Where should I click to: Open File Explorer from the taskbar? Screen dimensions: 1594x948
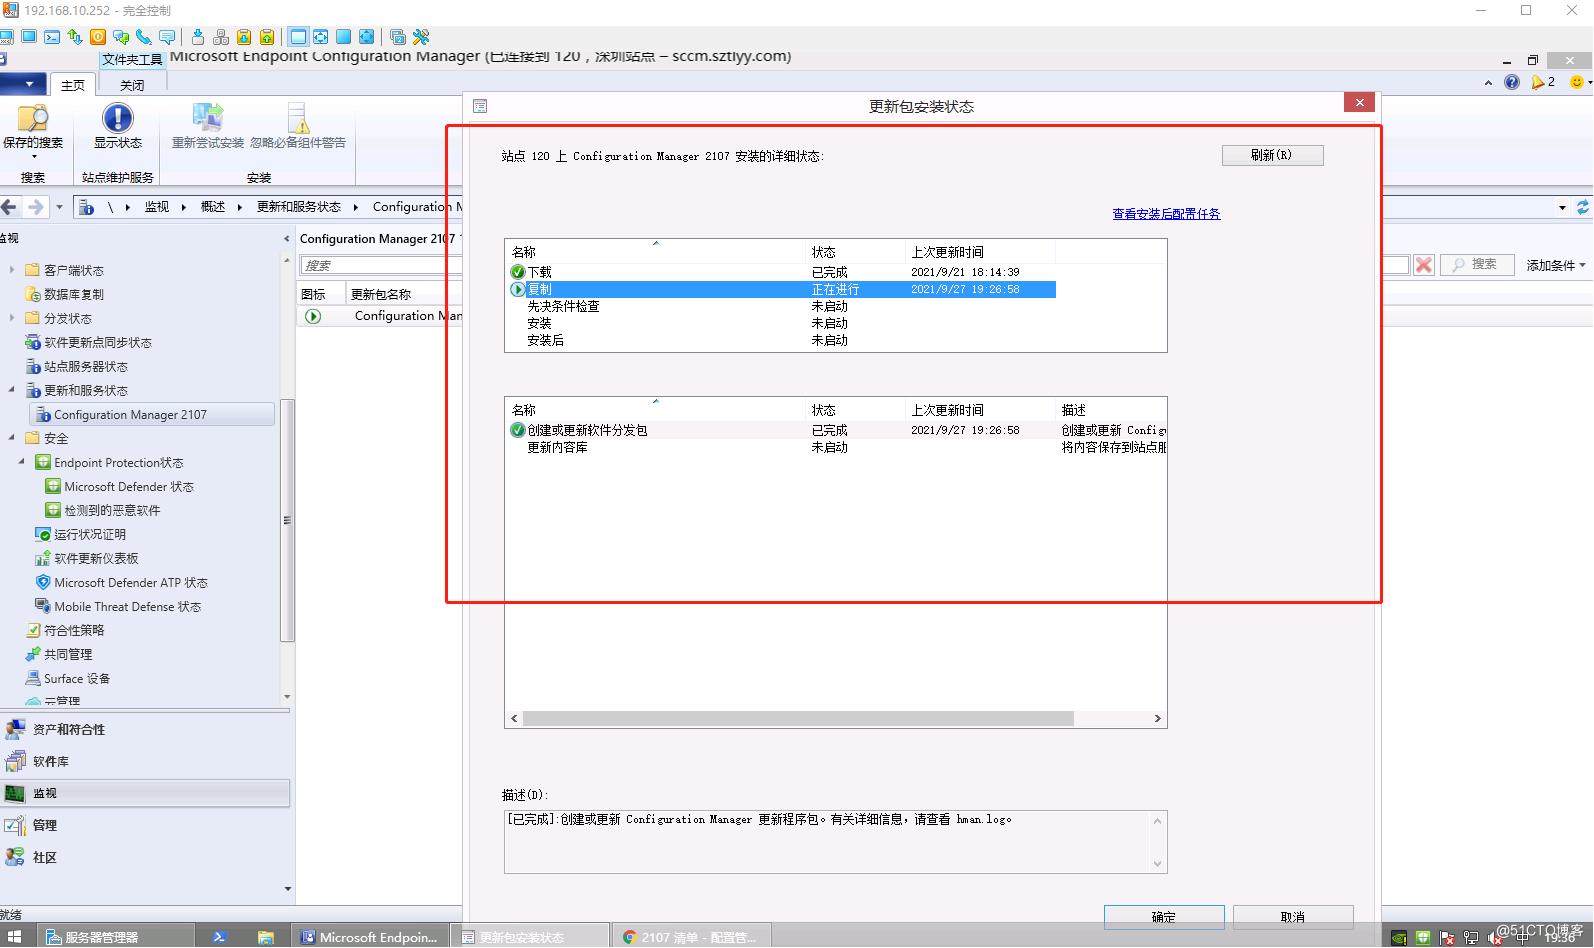[265, 937]
